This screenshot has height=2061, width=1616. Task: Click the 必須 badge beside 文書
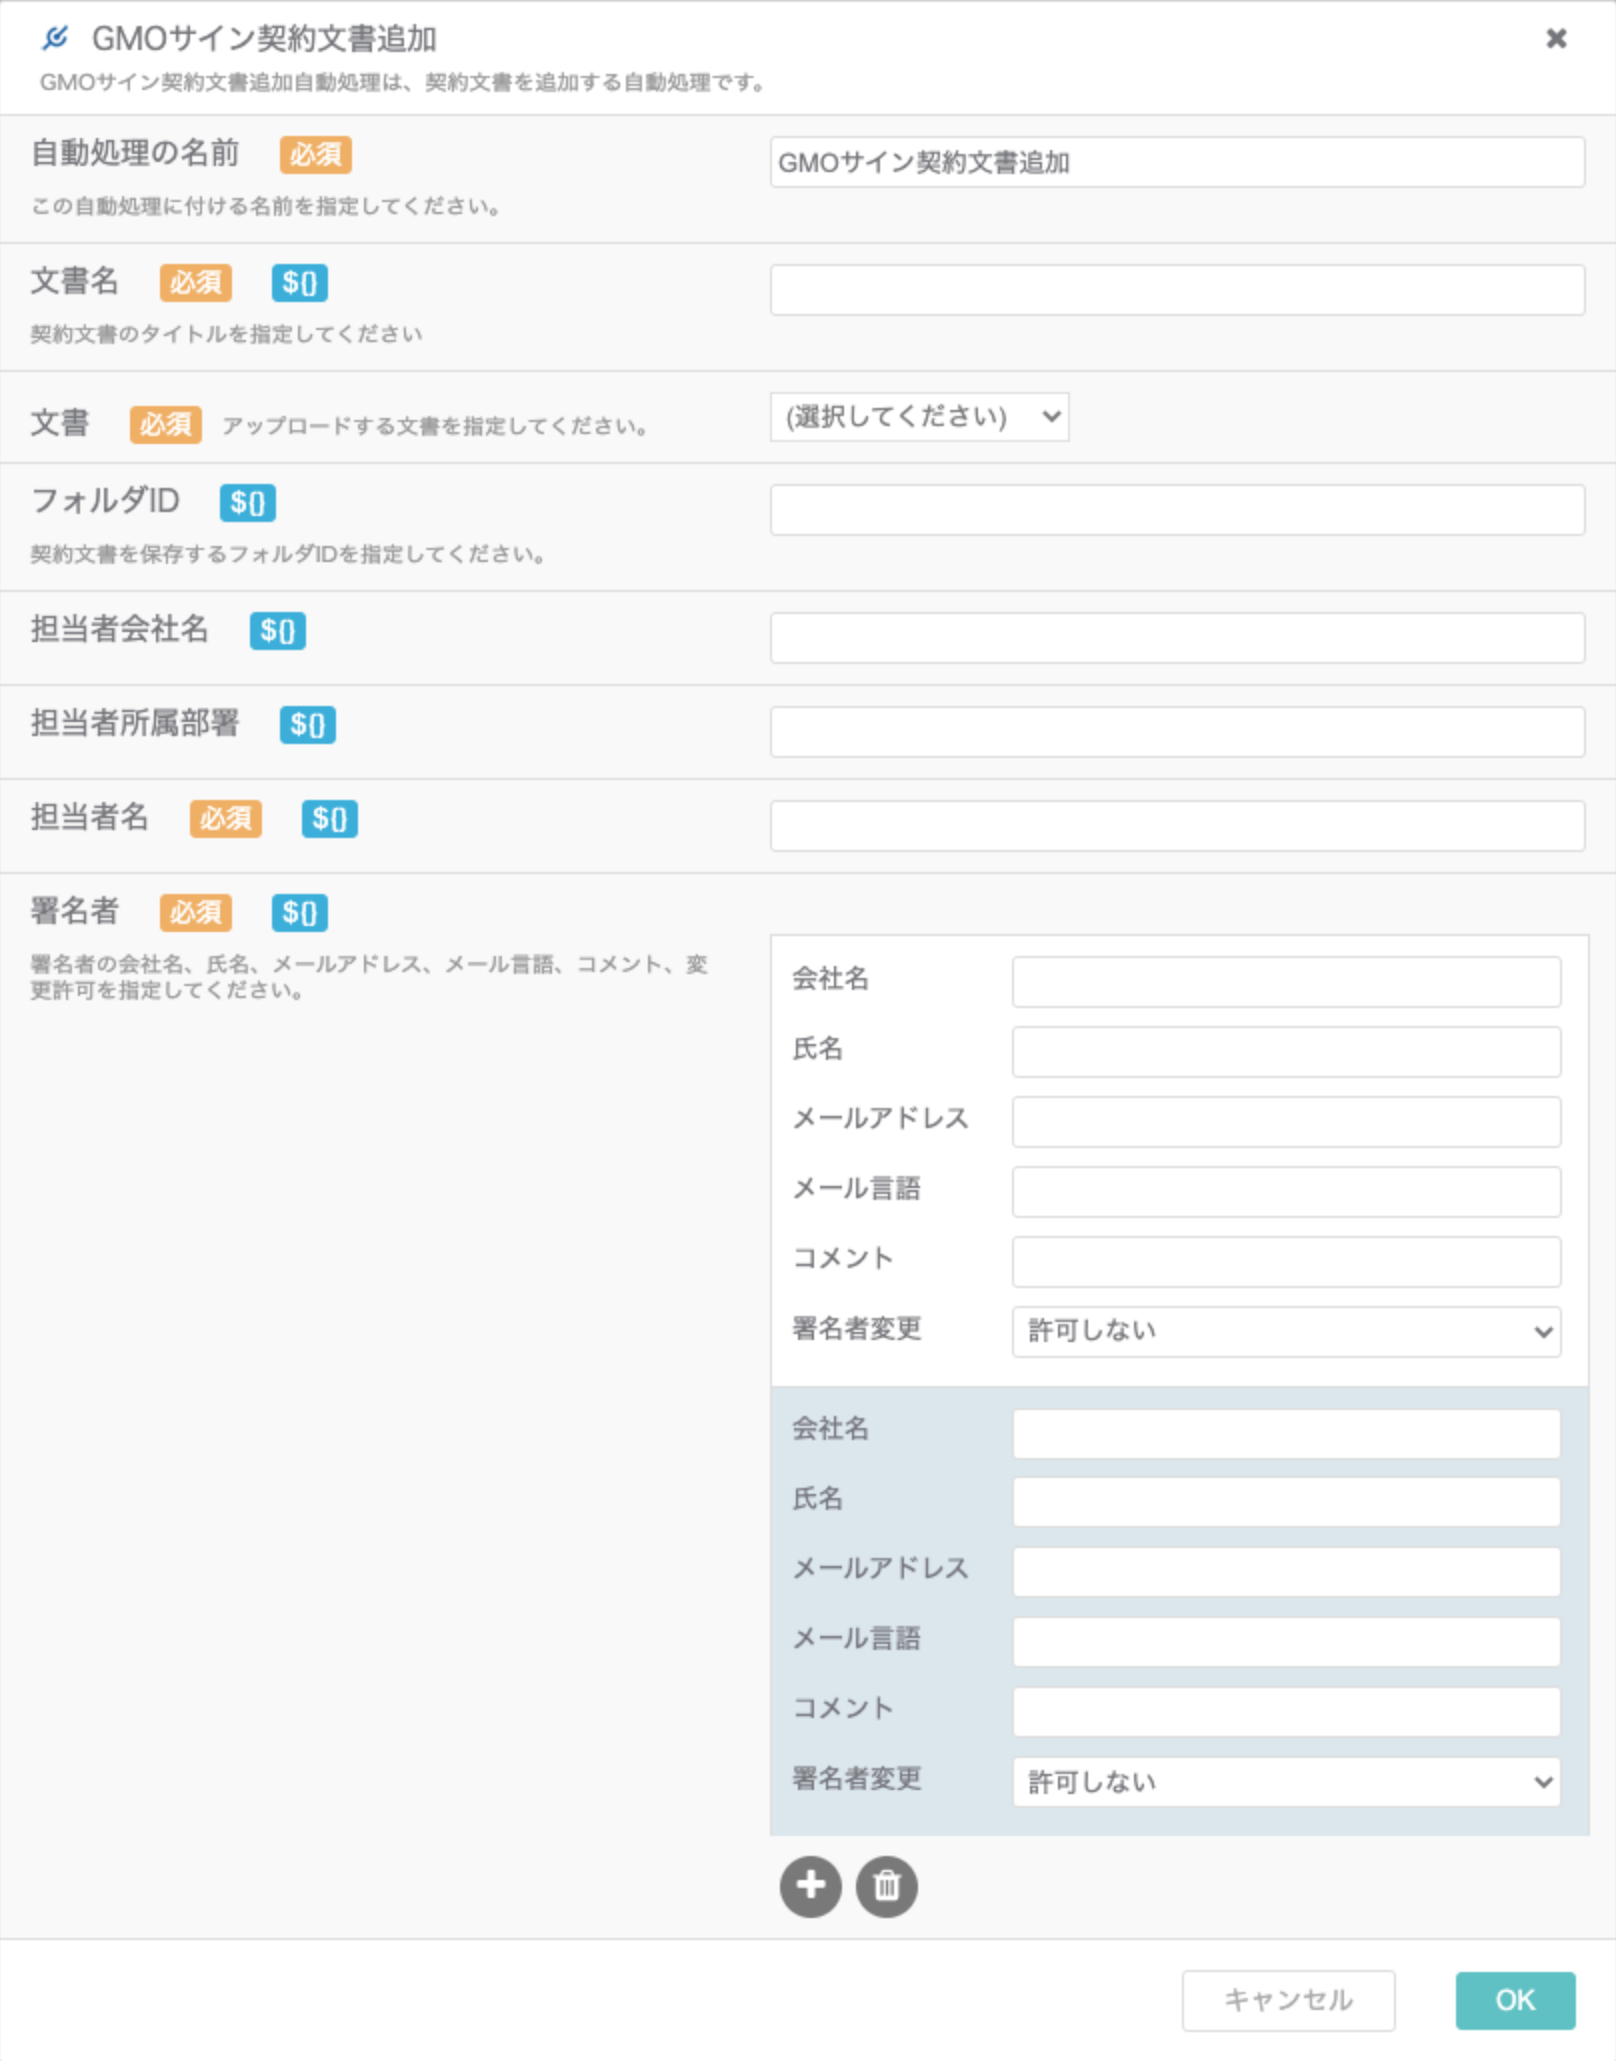tap(165, 425)
